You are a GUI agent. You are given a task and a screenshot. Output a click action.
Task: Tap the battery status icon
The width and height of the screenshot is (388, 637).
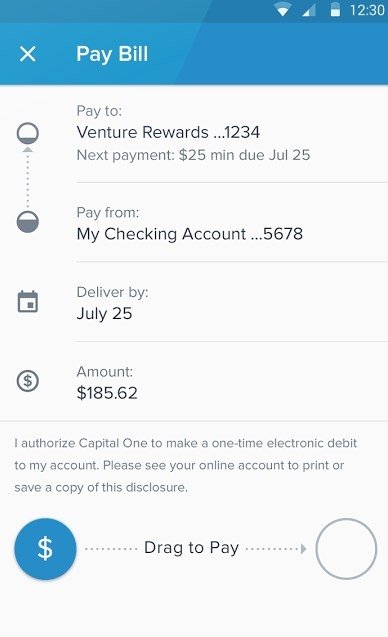[335, 10]
